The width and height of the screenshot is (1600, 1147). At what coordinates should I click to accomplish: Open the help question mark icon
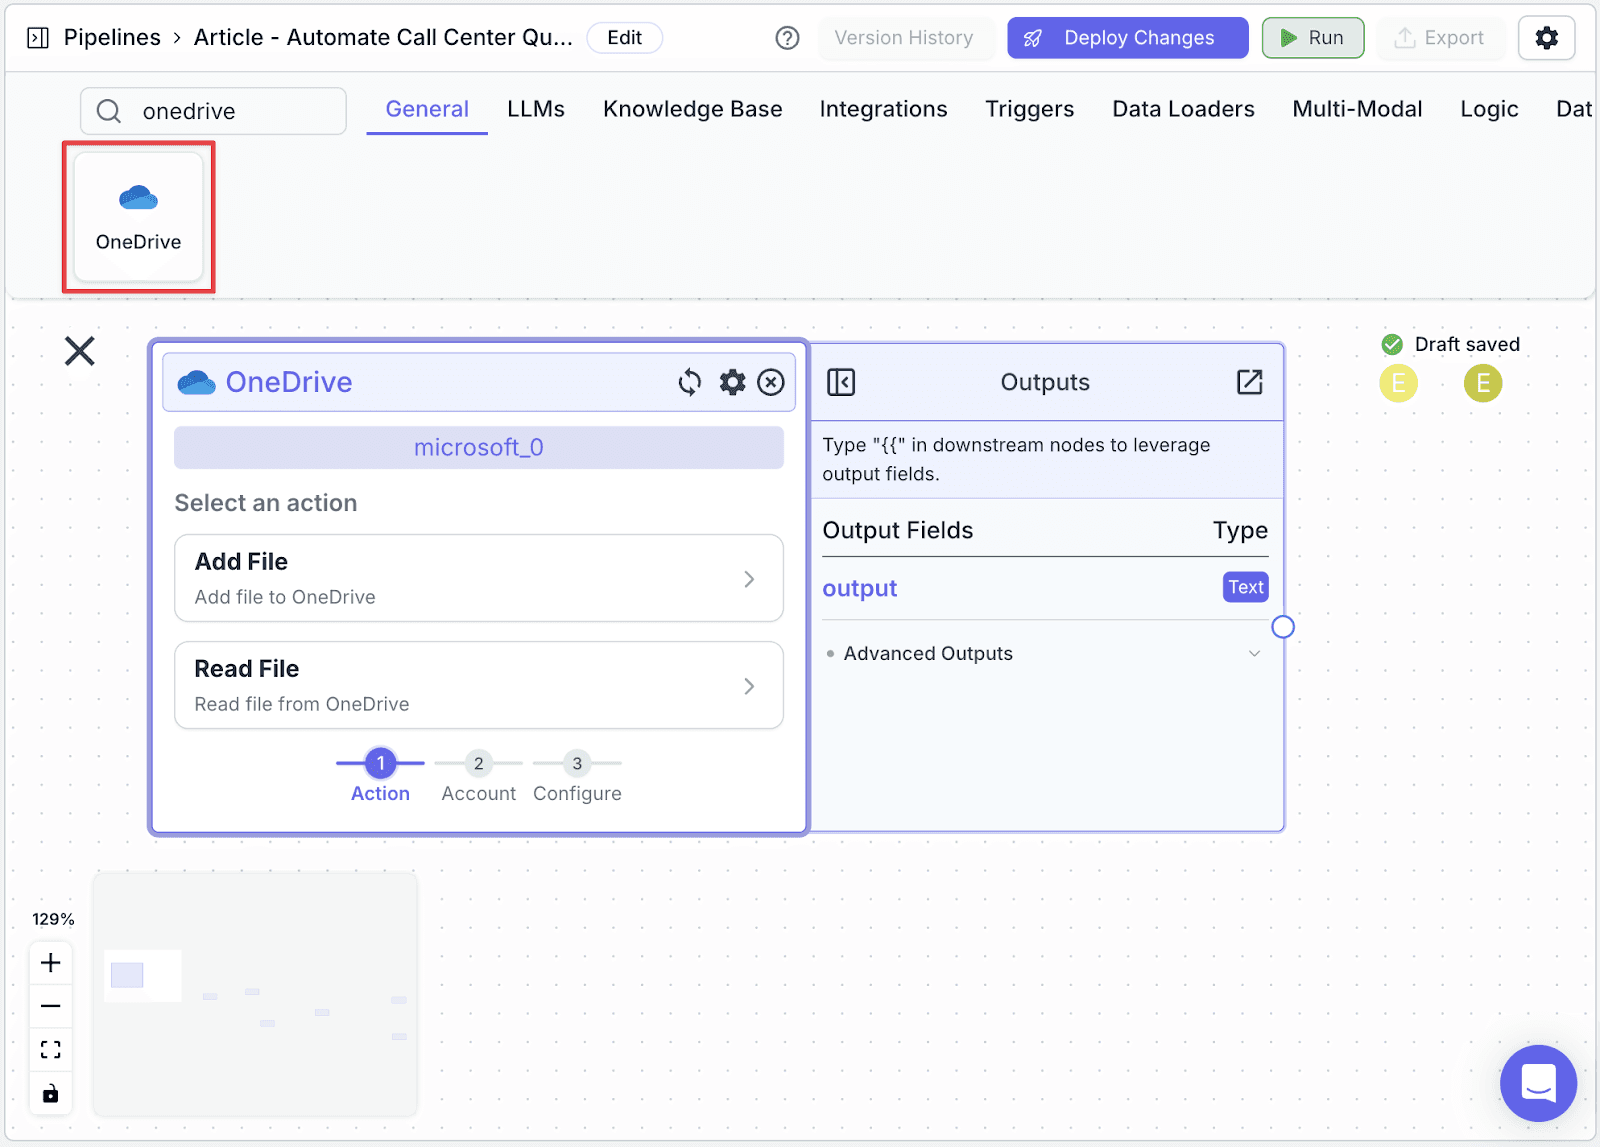click(788, 38)
